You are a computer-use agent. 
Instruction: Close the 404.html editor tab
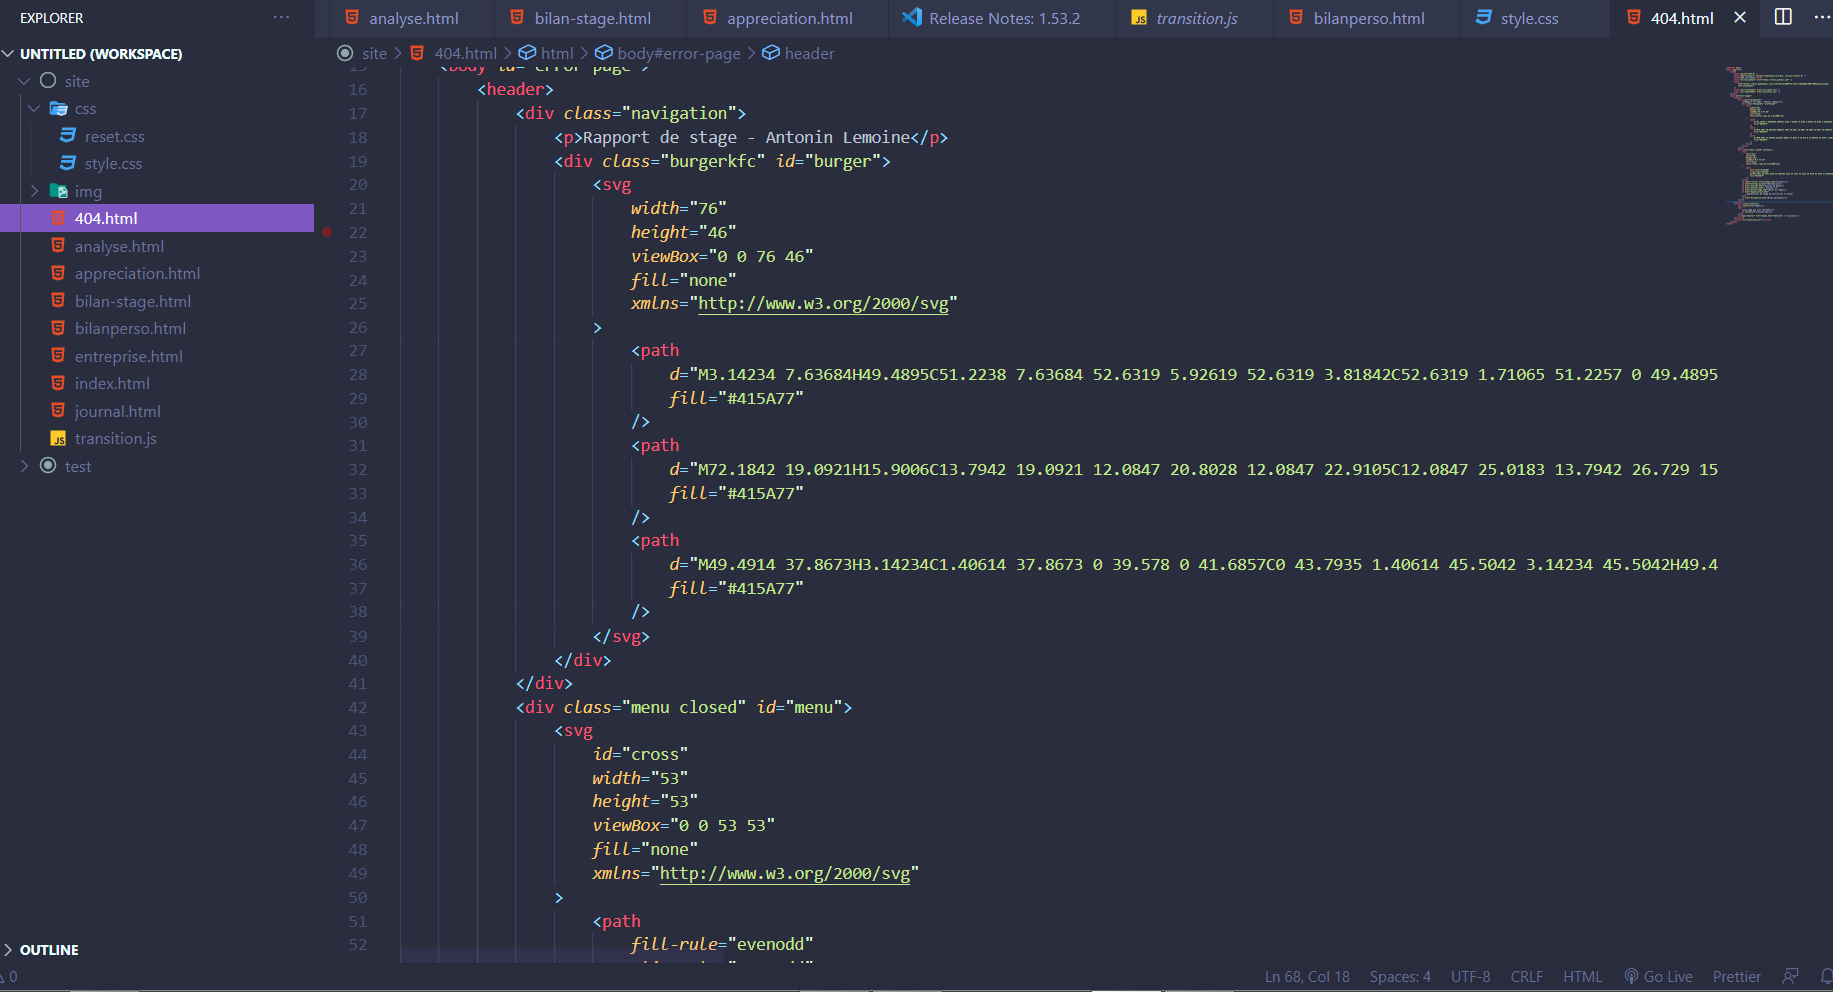1740,18
